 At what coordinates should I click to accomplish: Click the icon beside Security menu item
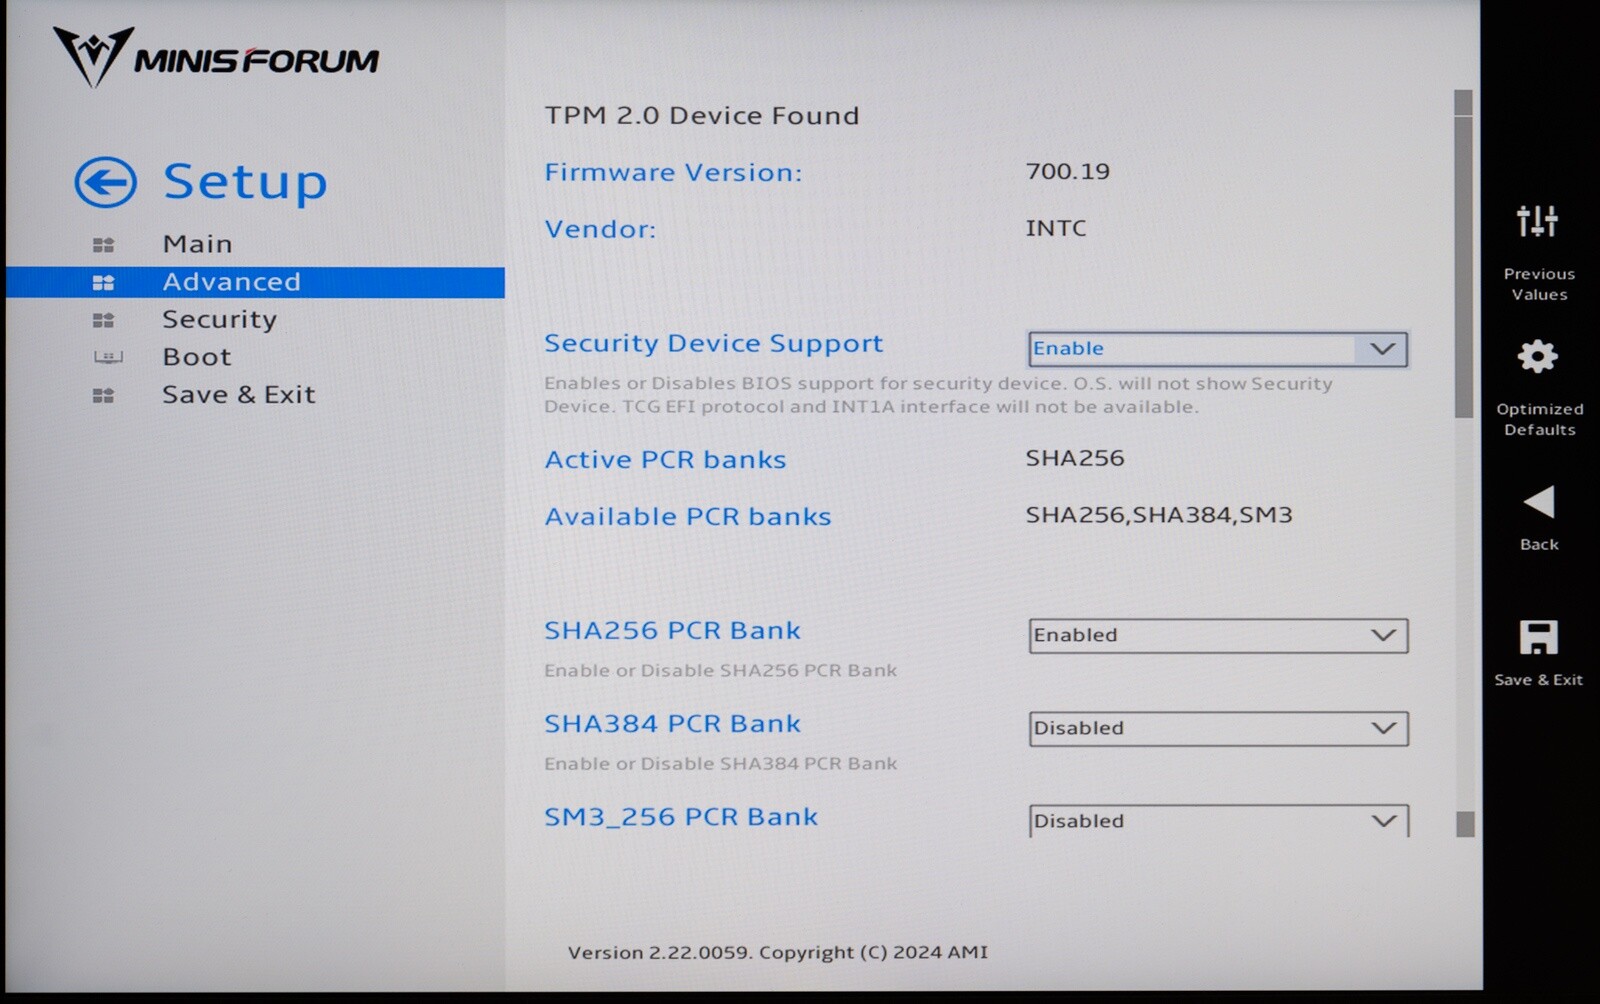pos(103,320)
